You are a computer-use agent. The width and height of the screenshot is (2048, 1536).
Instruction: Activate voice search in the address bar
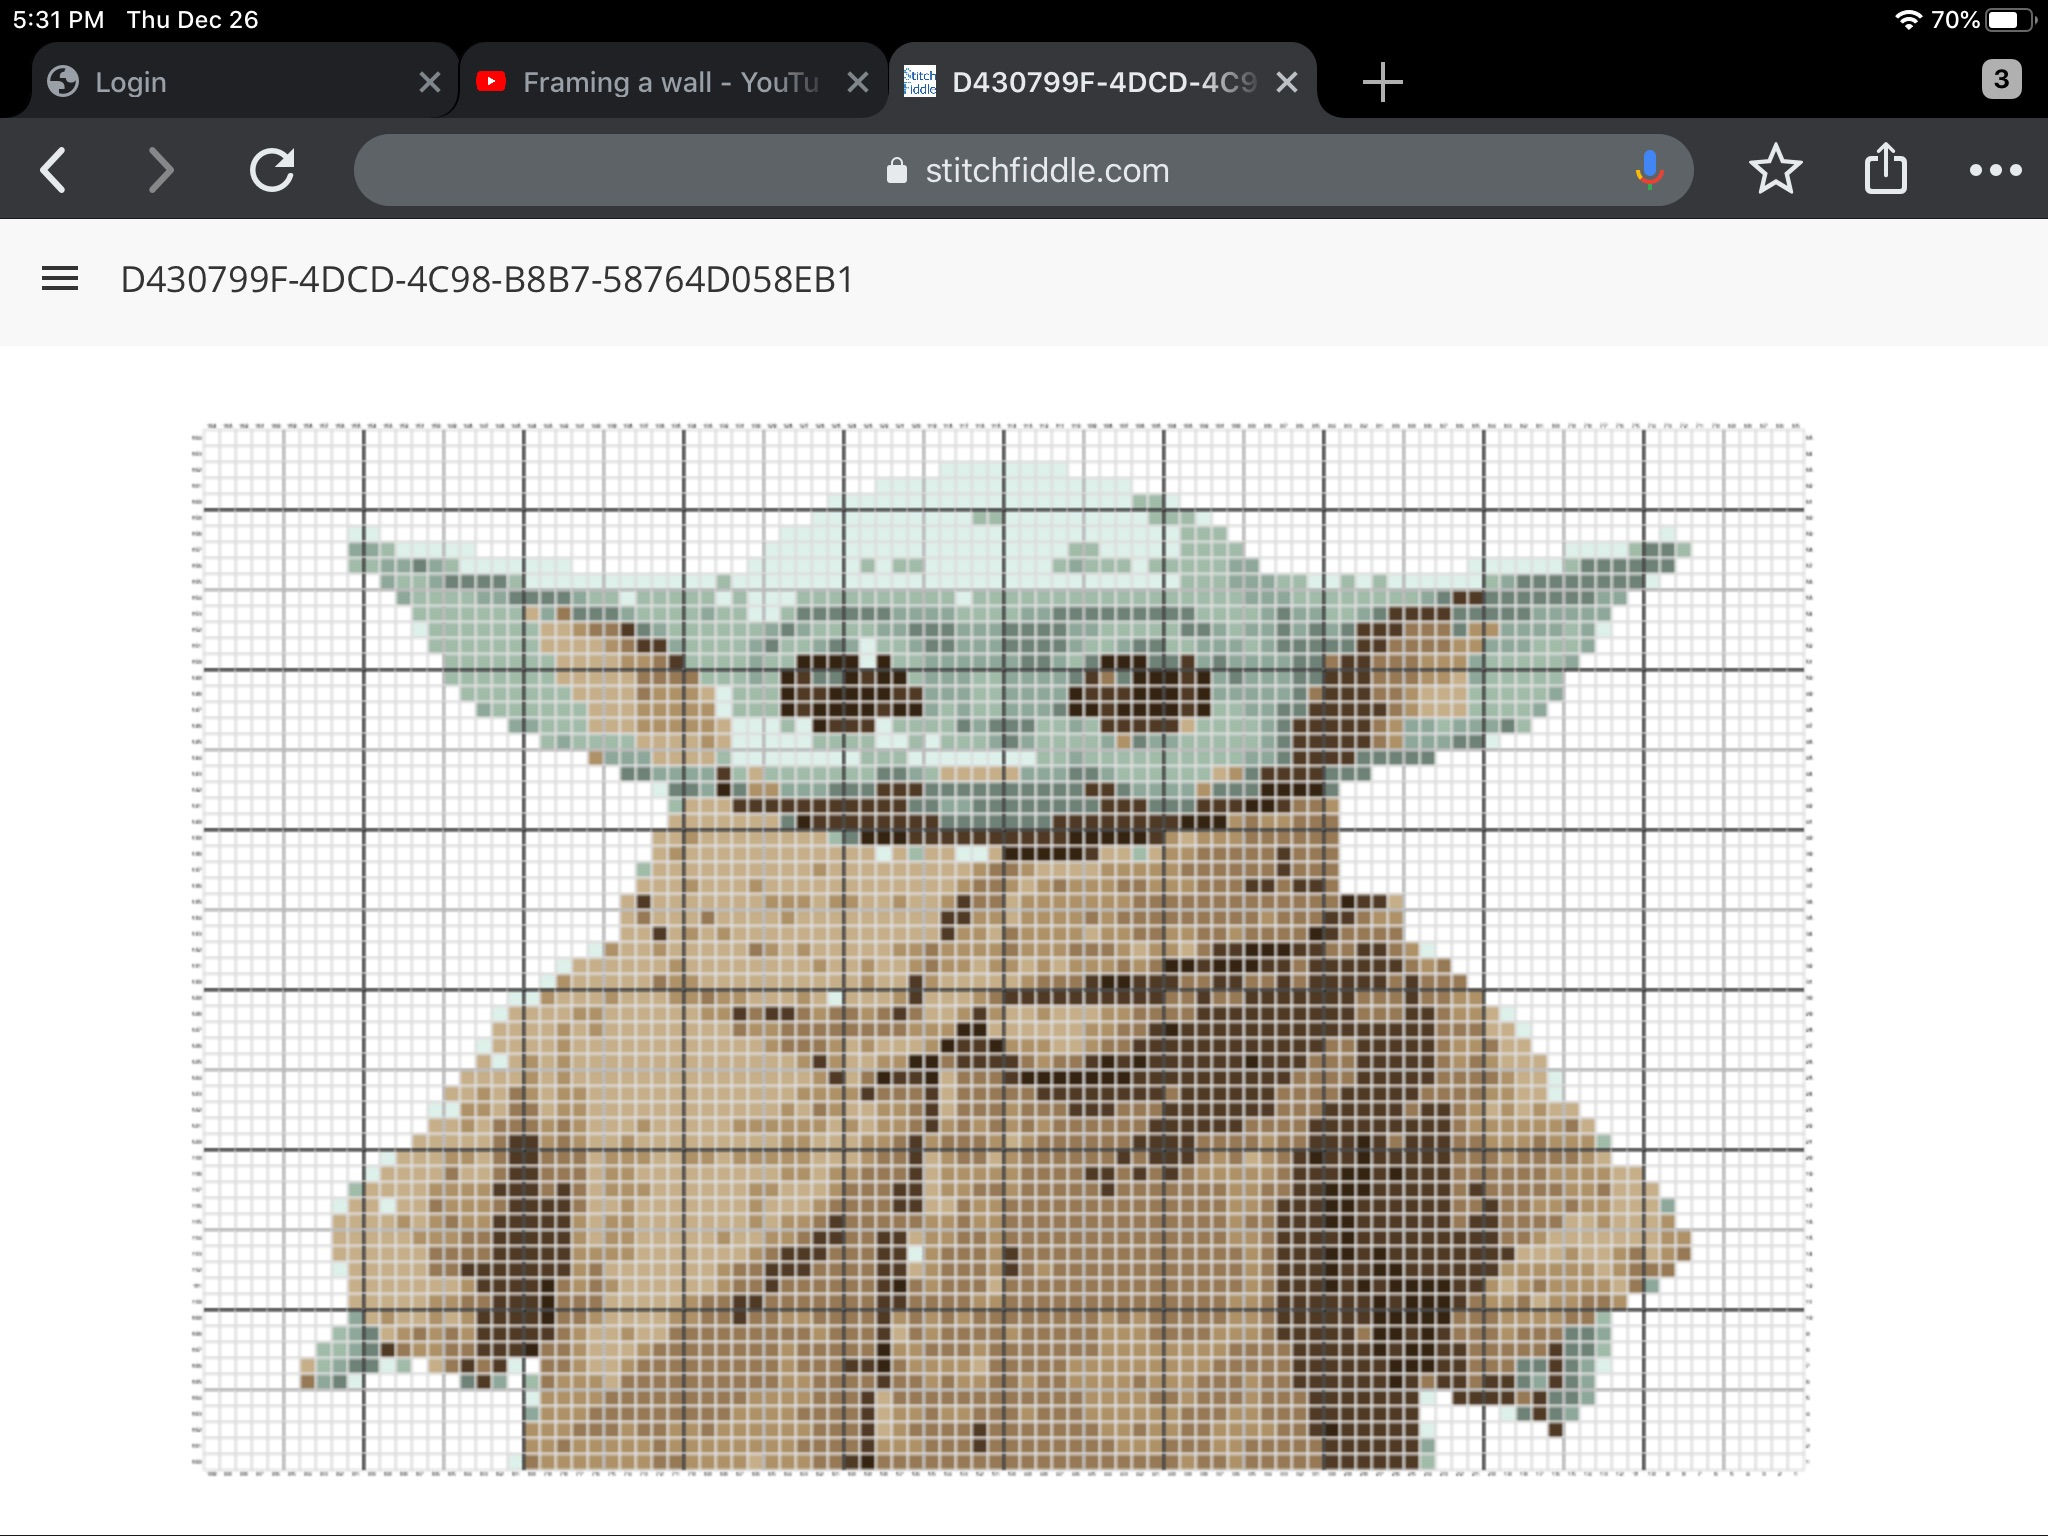coord(1647,169)
